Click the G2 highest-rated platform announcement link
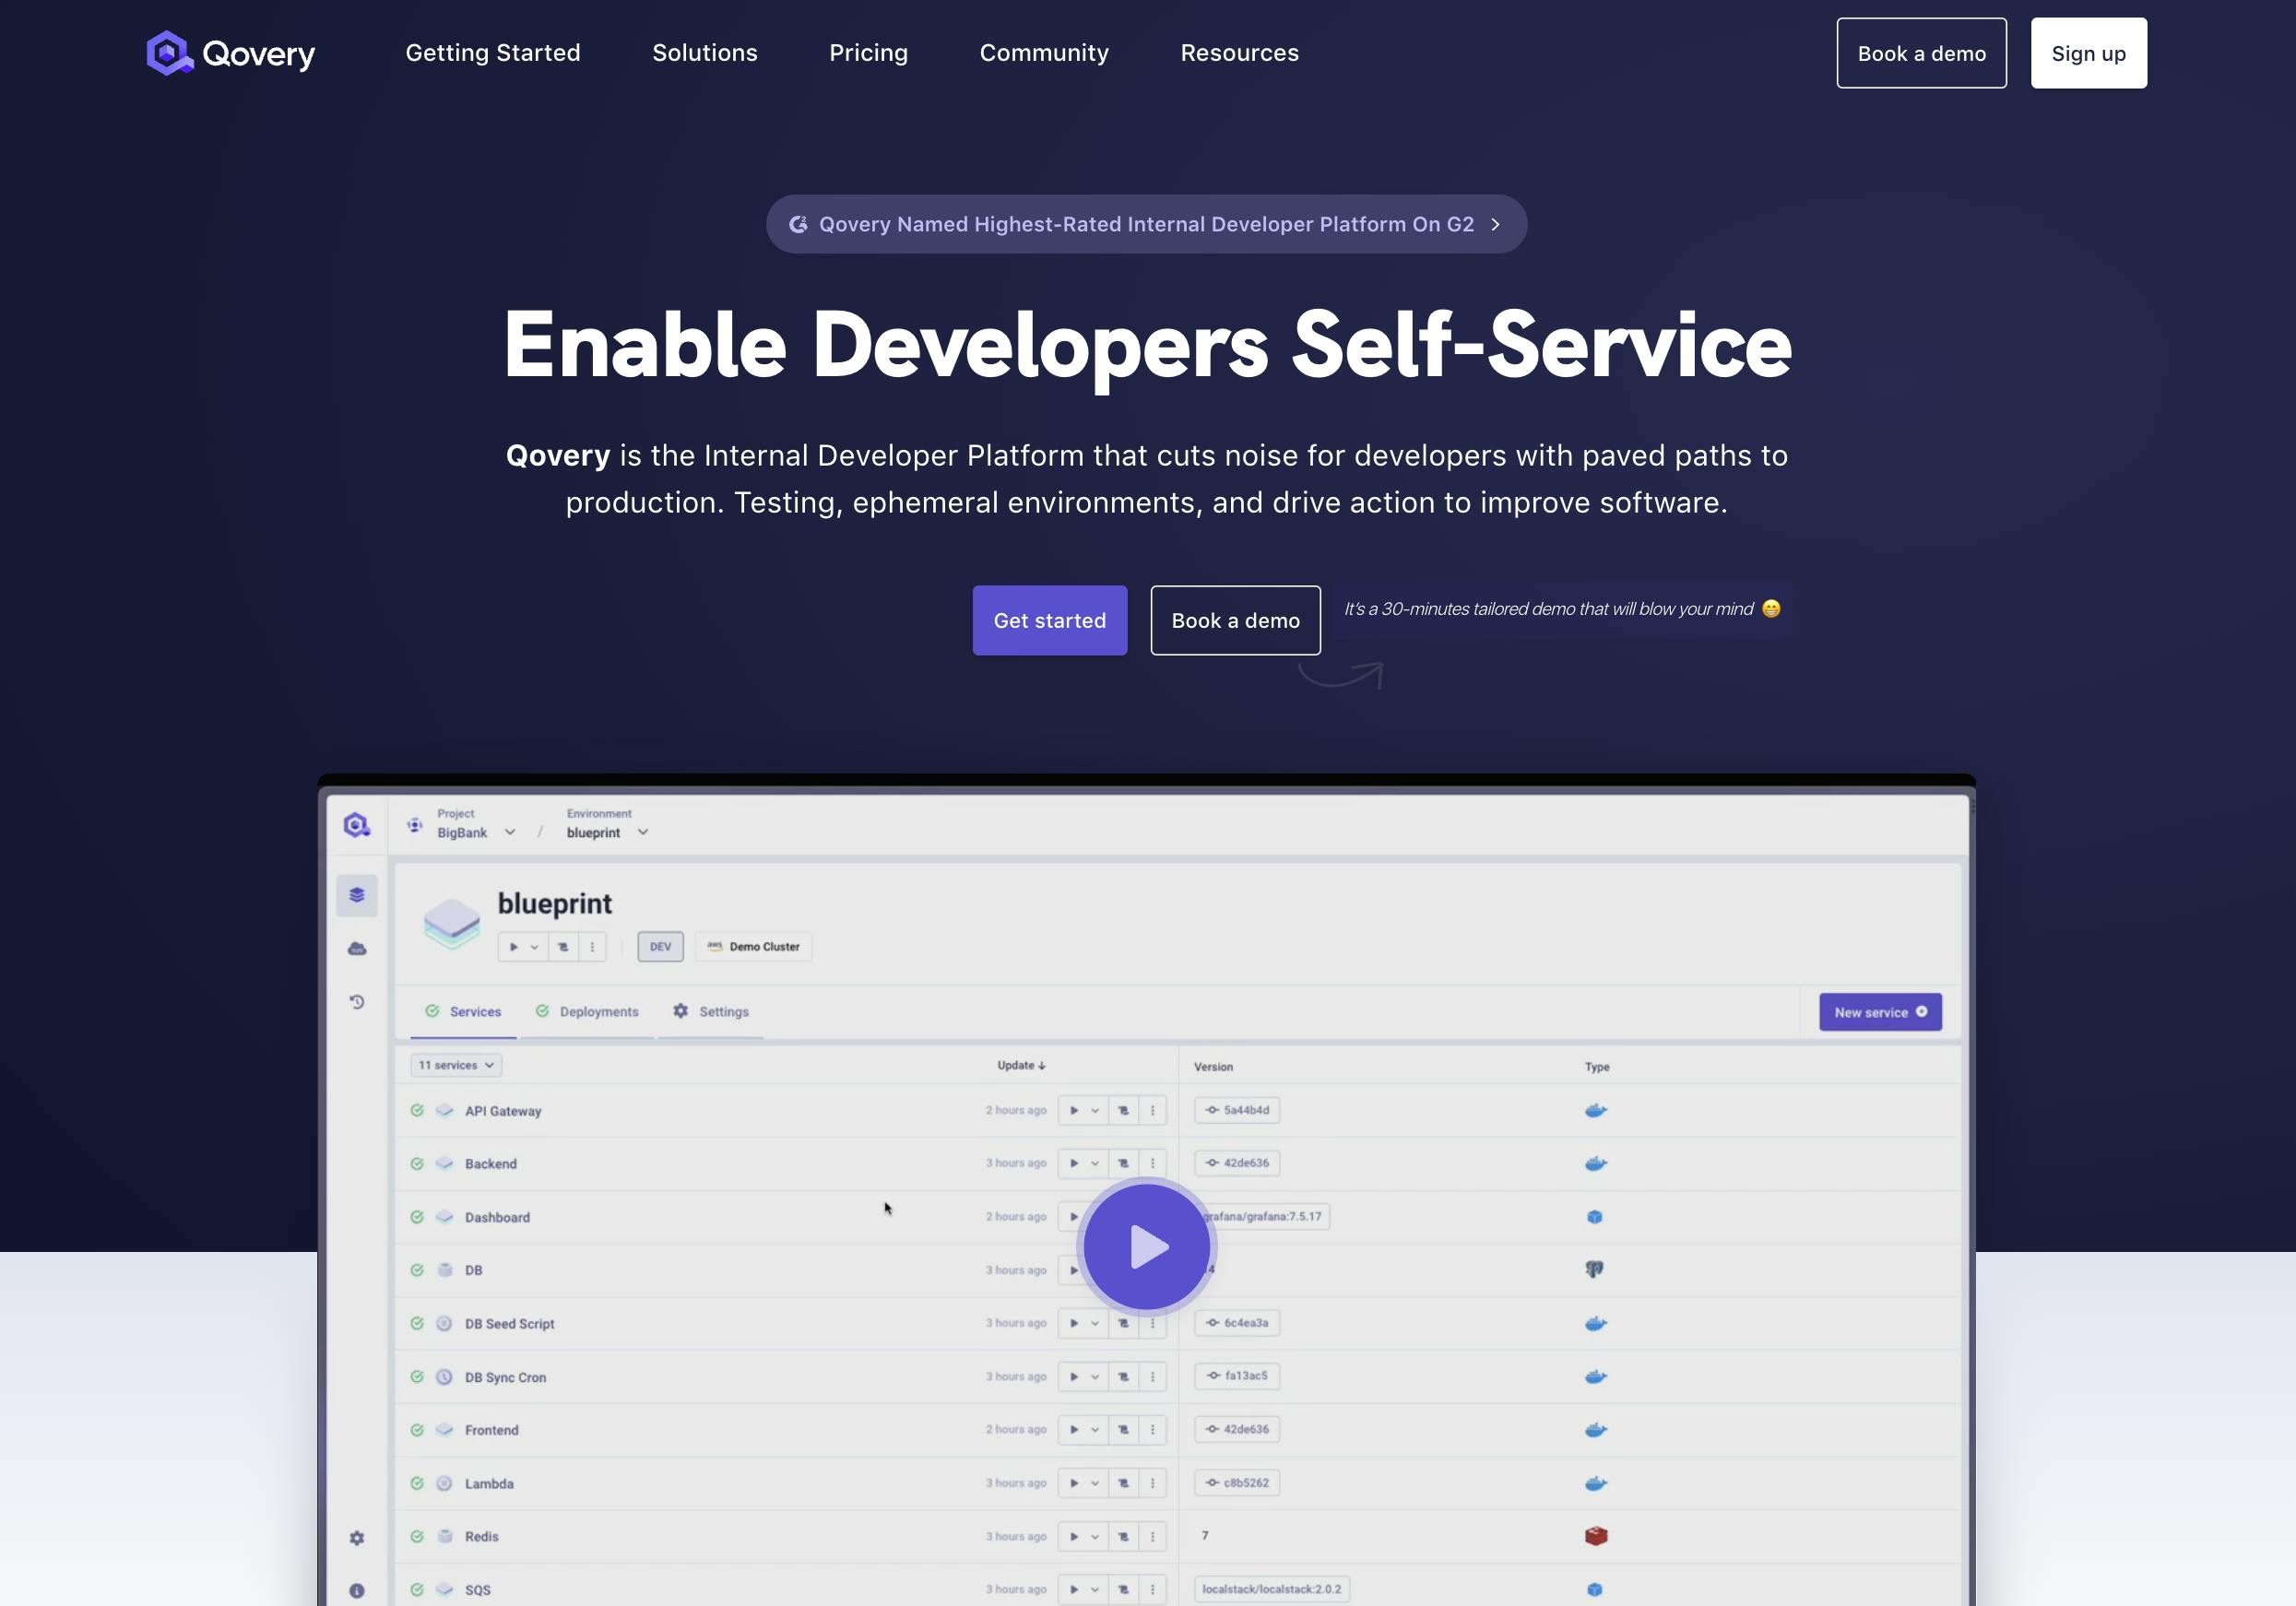The width and height of the screenshot is (2296, 1606). click(1146, 223)
